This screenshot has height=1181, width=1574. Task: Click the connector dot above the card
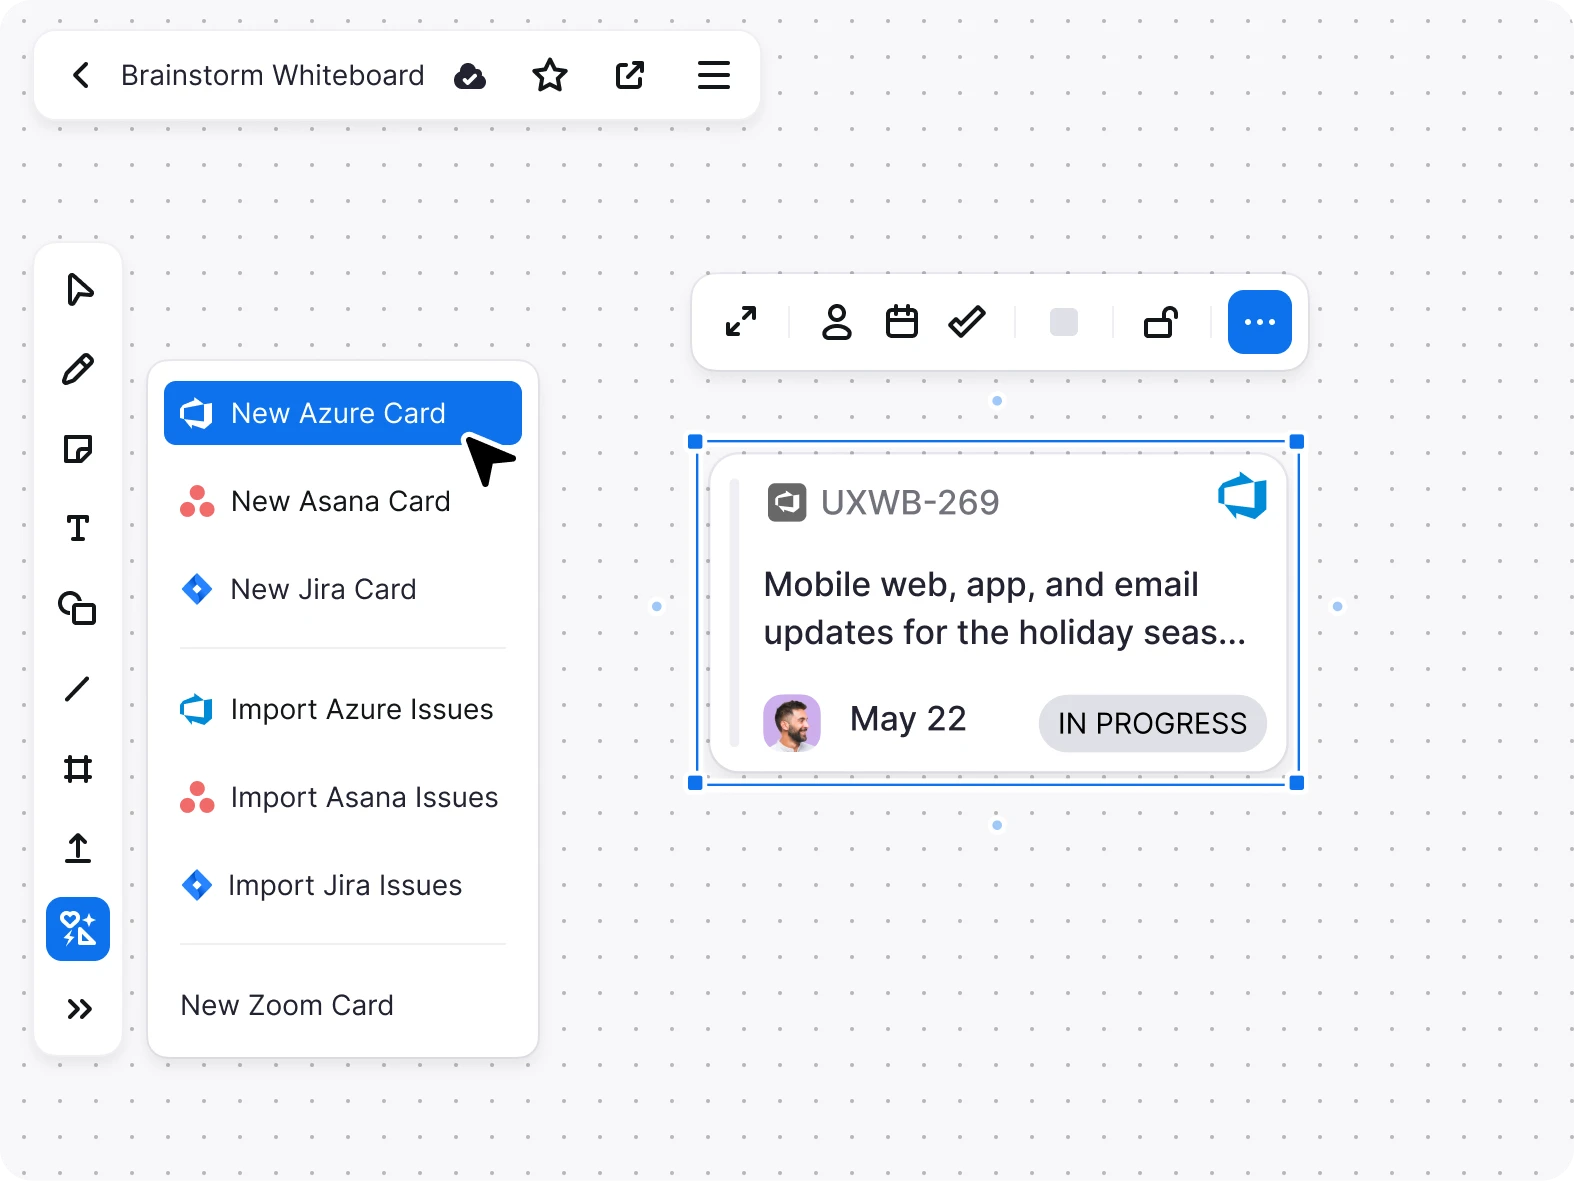[997, 401]
